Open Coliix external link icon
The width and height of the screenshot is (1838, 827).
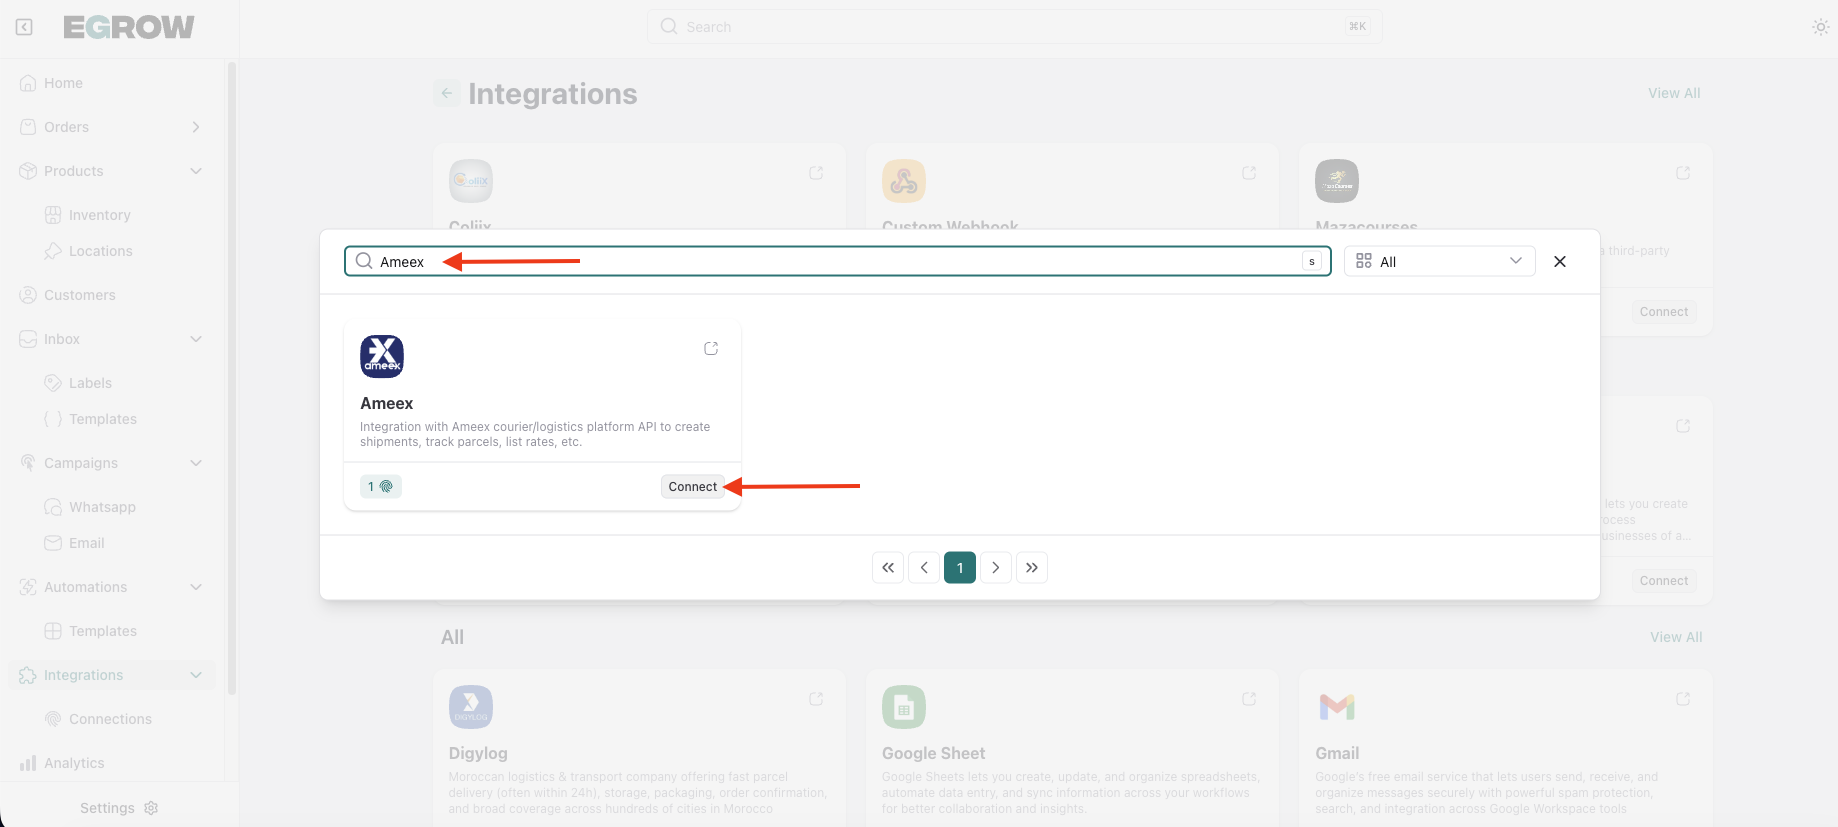pyautogui.click(x=816, y=173)
